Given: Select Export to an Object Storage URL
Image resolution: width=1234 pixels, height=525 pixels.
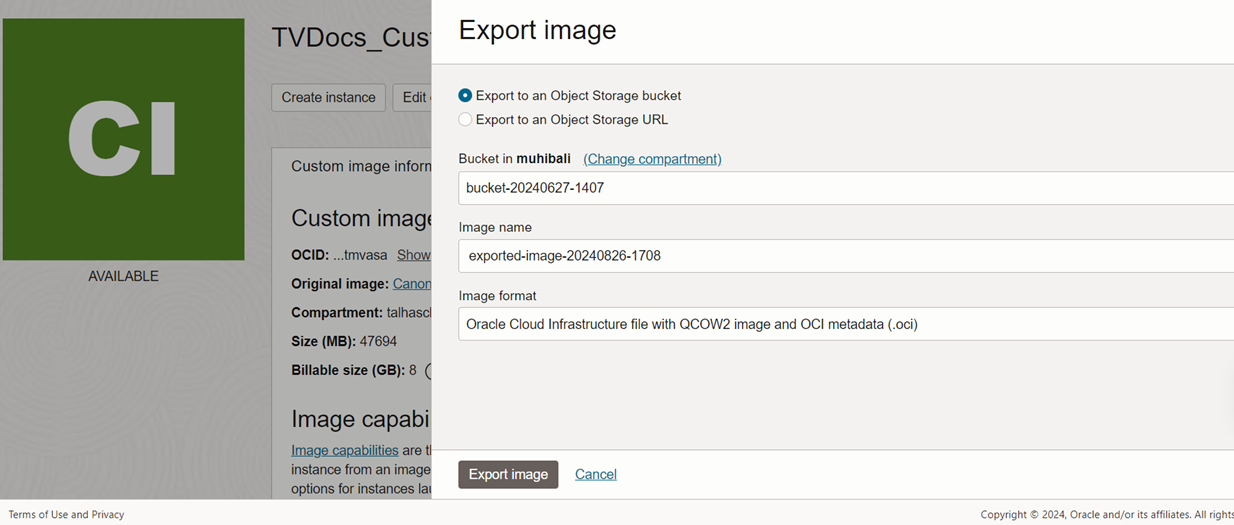Looking at the screenshot, I should click(465, 120).
